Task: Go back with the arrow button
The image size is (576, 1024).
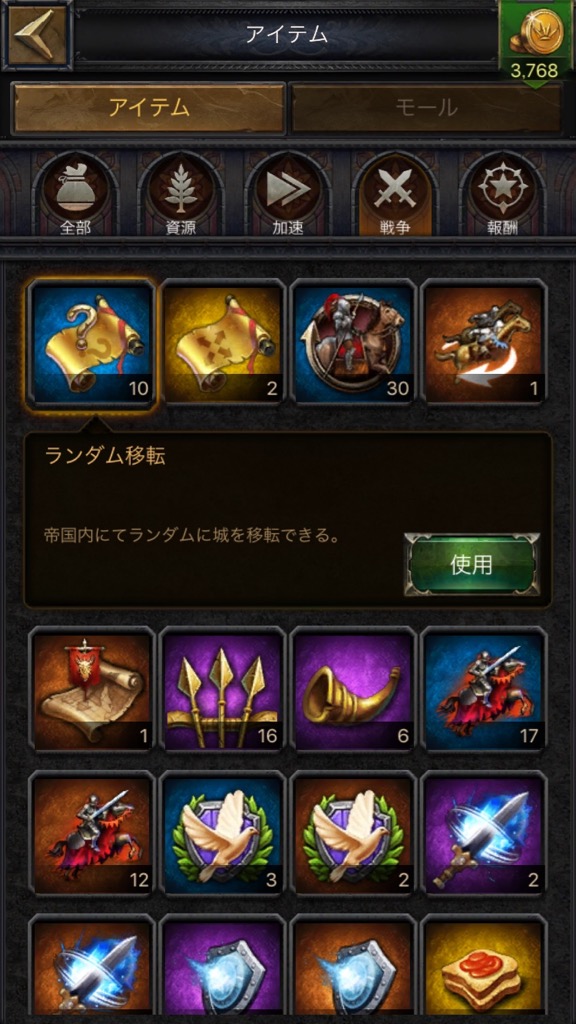Action: pyautogui.click(x=37, y=35)
